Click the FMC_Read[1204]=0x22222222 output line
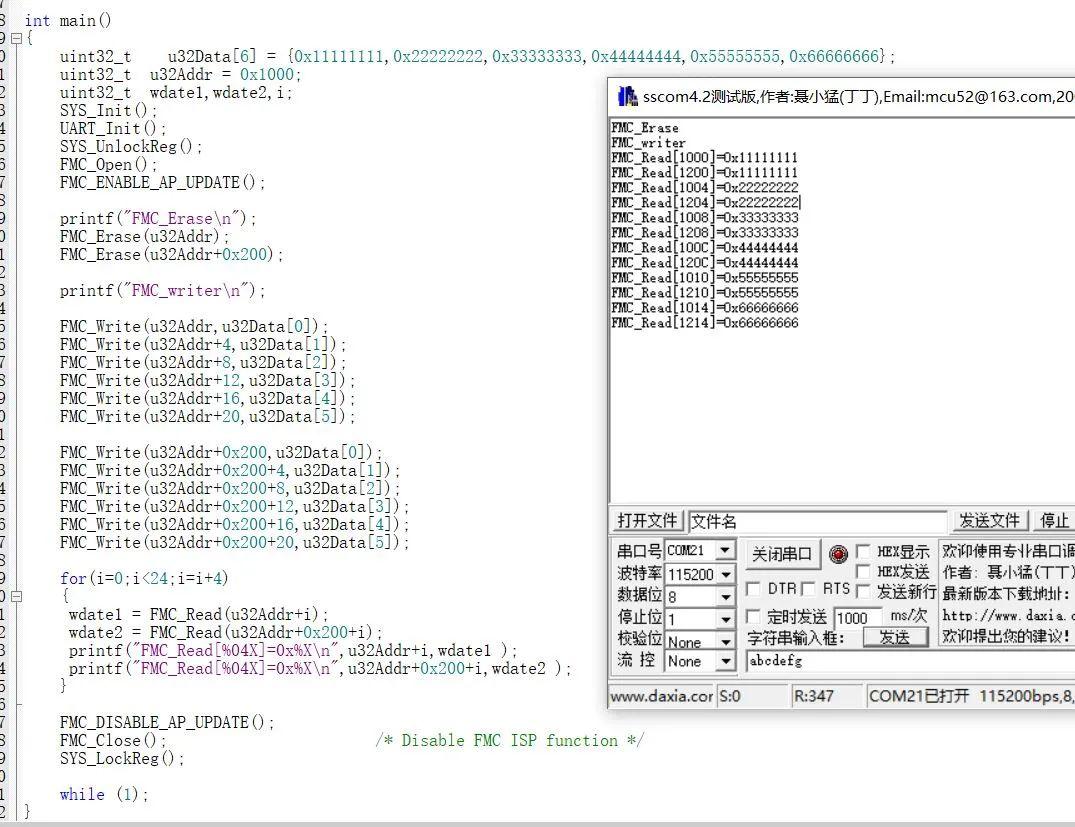This screenshot has width=1075, height=827. [x=705, y=202]
